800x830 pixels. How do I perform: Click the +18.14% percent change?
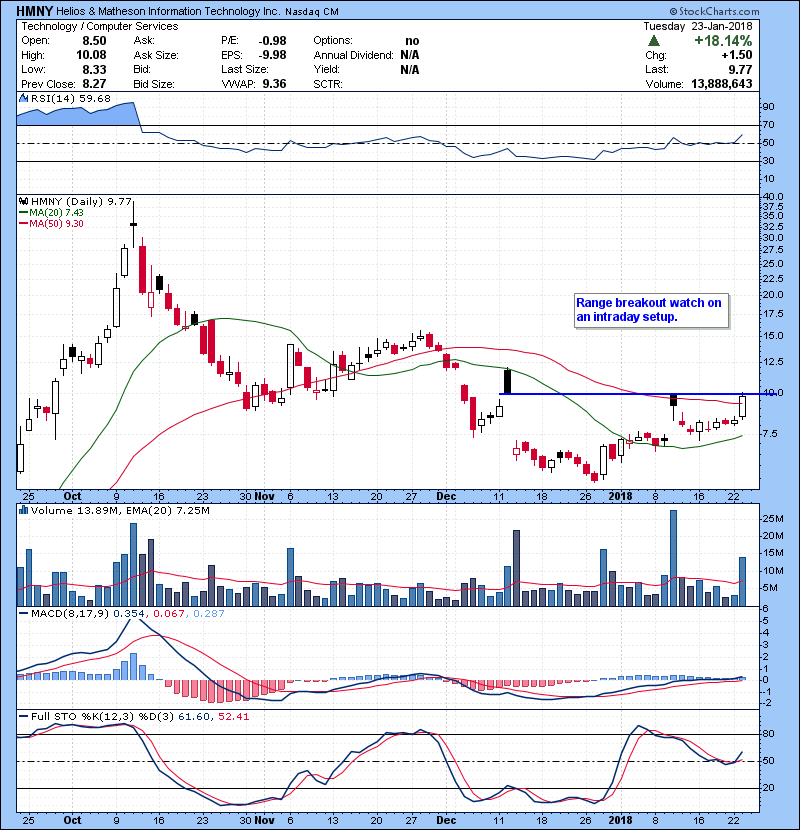pyautogui.click(x=723, y=40)
